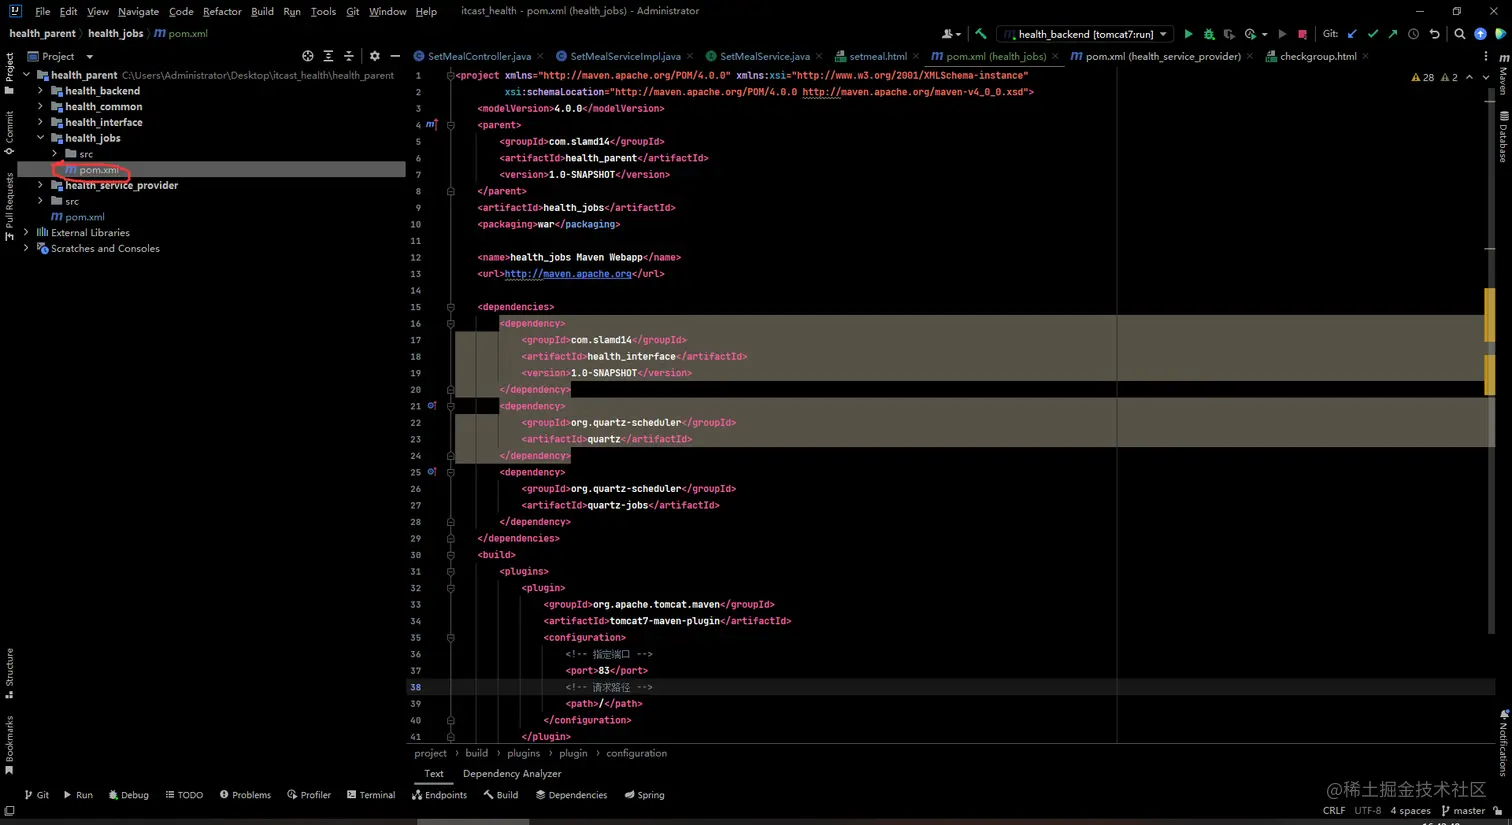Fold the parent block at line 4

(451, 125)
